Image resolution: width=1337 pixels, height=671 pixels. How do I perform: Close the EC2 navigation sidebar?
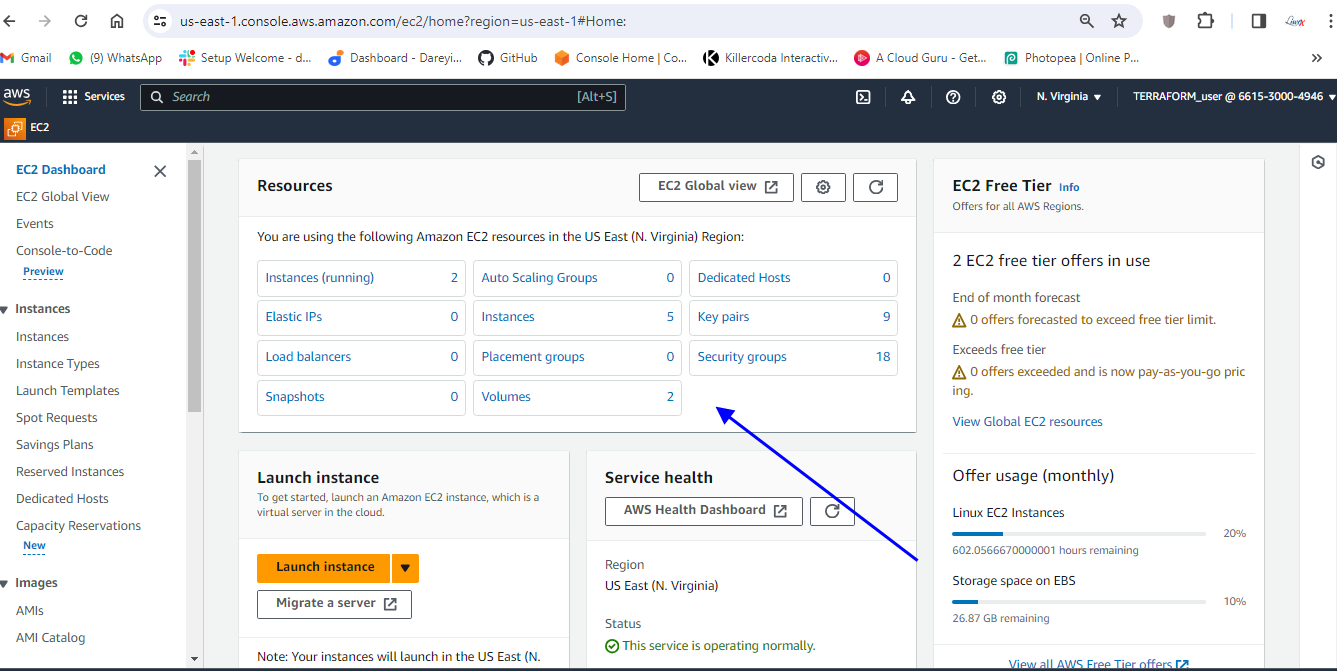tap(160, 171)
